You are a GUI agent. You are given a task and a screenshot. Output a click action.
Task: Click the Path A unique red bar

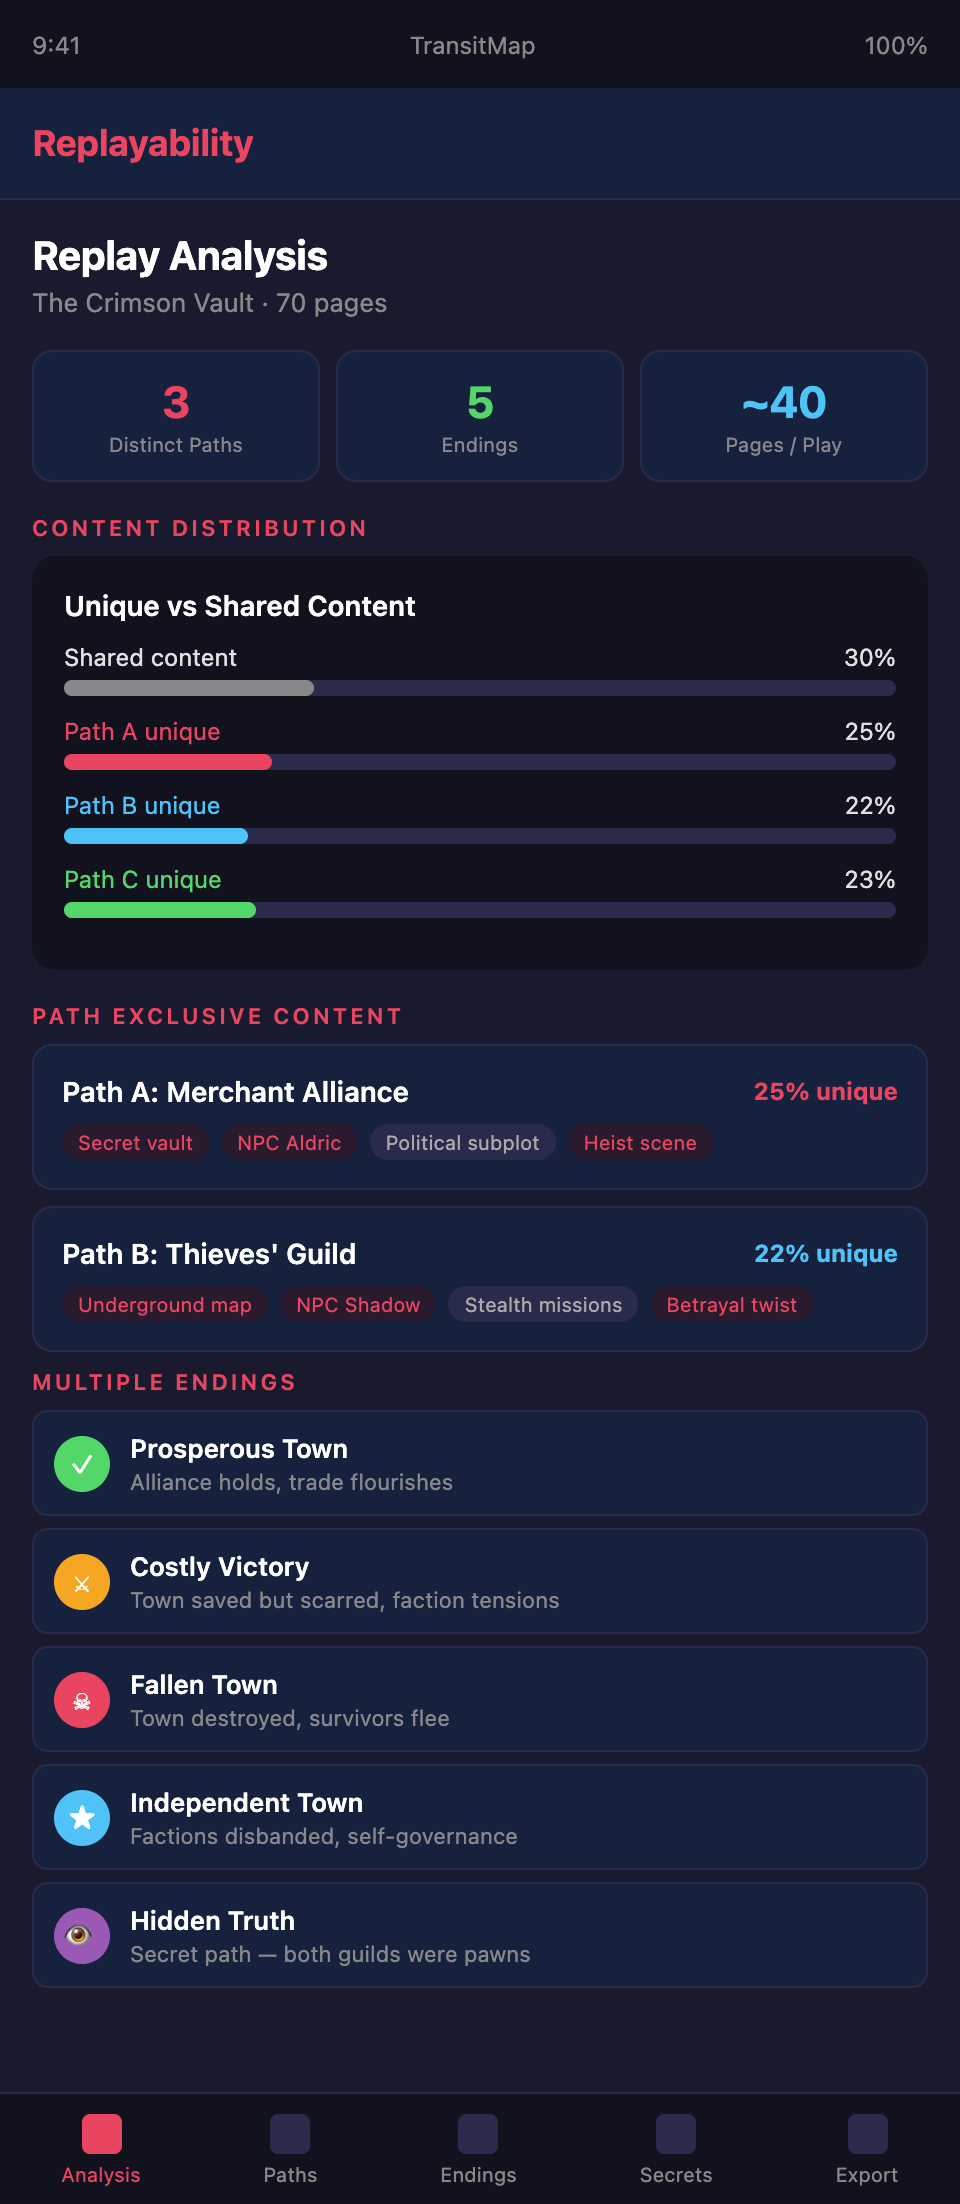pyautogui.click(x=168, y=762)
